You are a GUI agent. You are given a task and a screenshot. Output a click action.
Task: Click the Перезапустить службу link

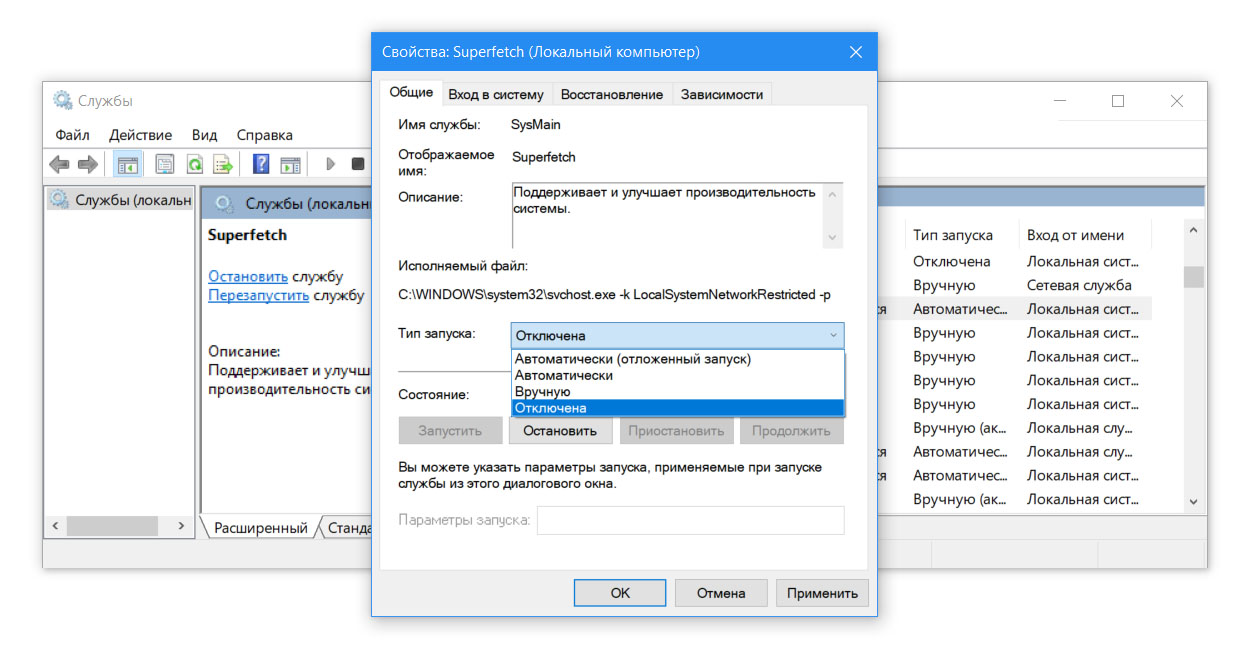click(x=259, y=296)
